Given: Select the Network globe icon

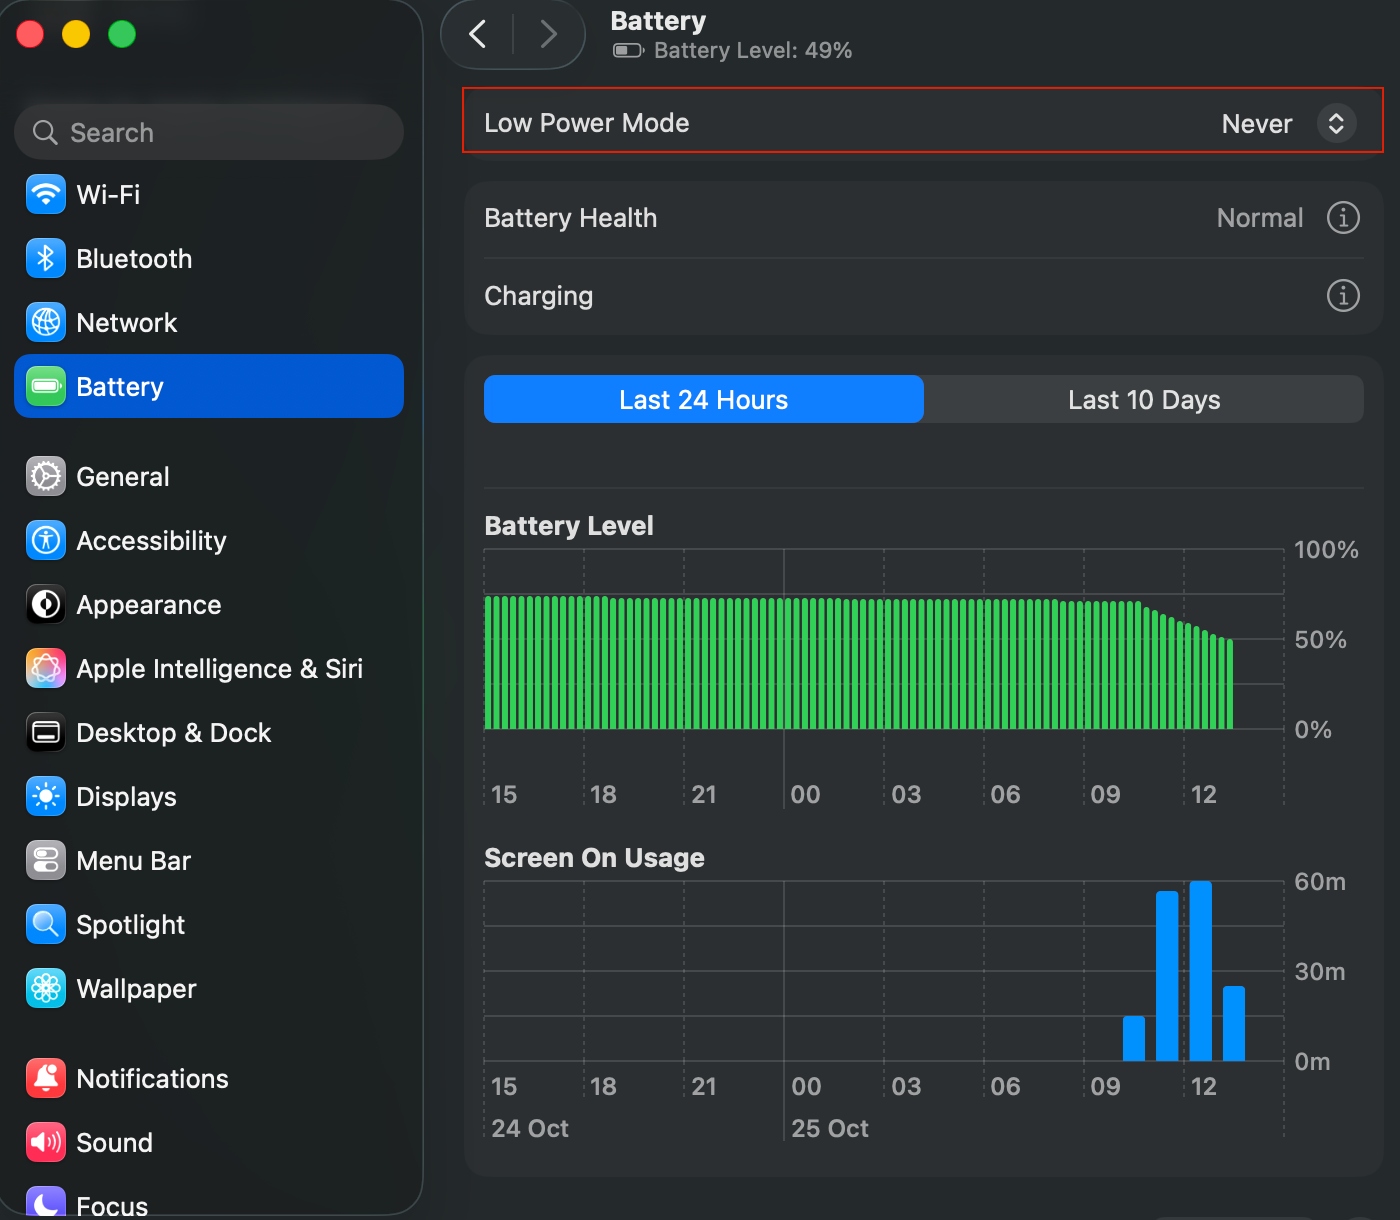Looking at the screenshot, I should (x=46, y=322).
